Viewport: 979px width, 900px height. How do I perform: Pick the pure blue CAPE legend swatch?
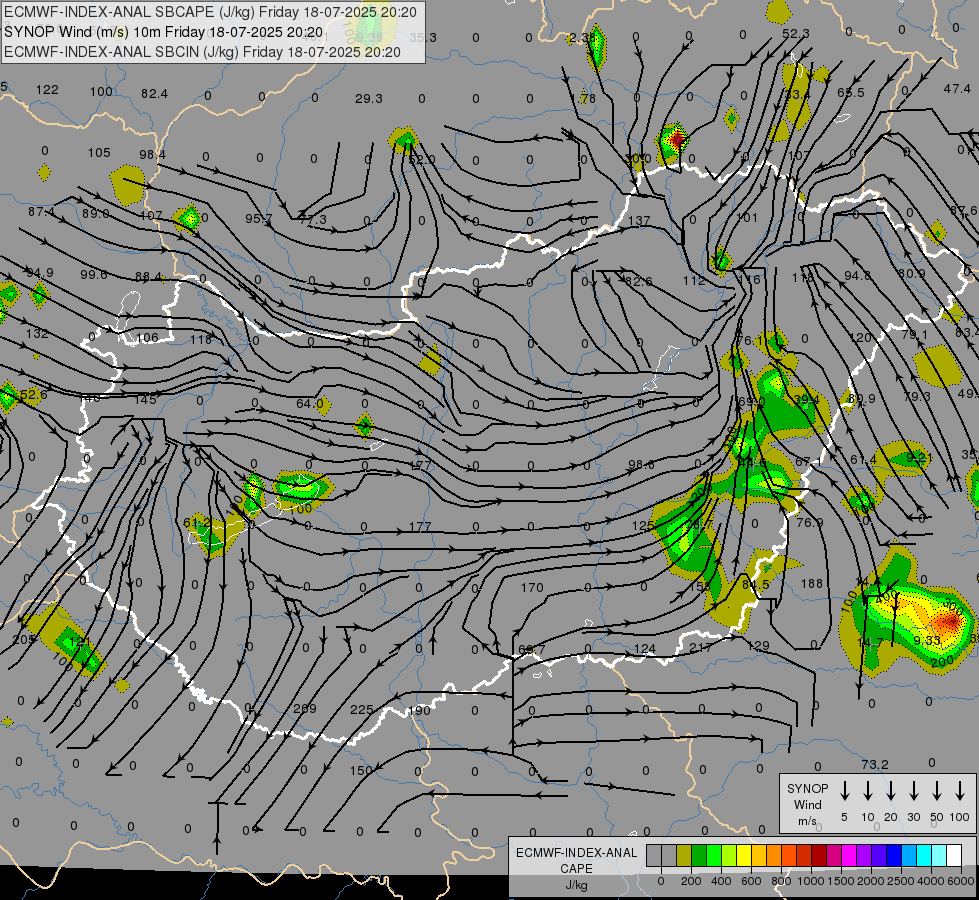pos(893,856)
